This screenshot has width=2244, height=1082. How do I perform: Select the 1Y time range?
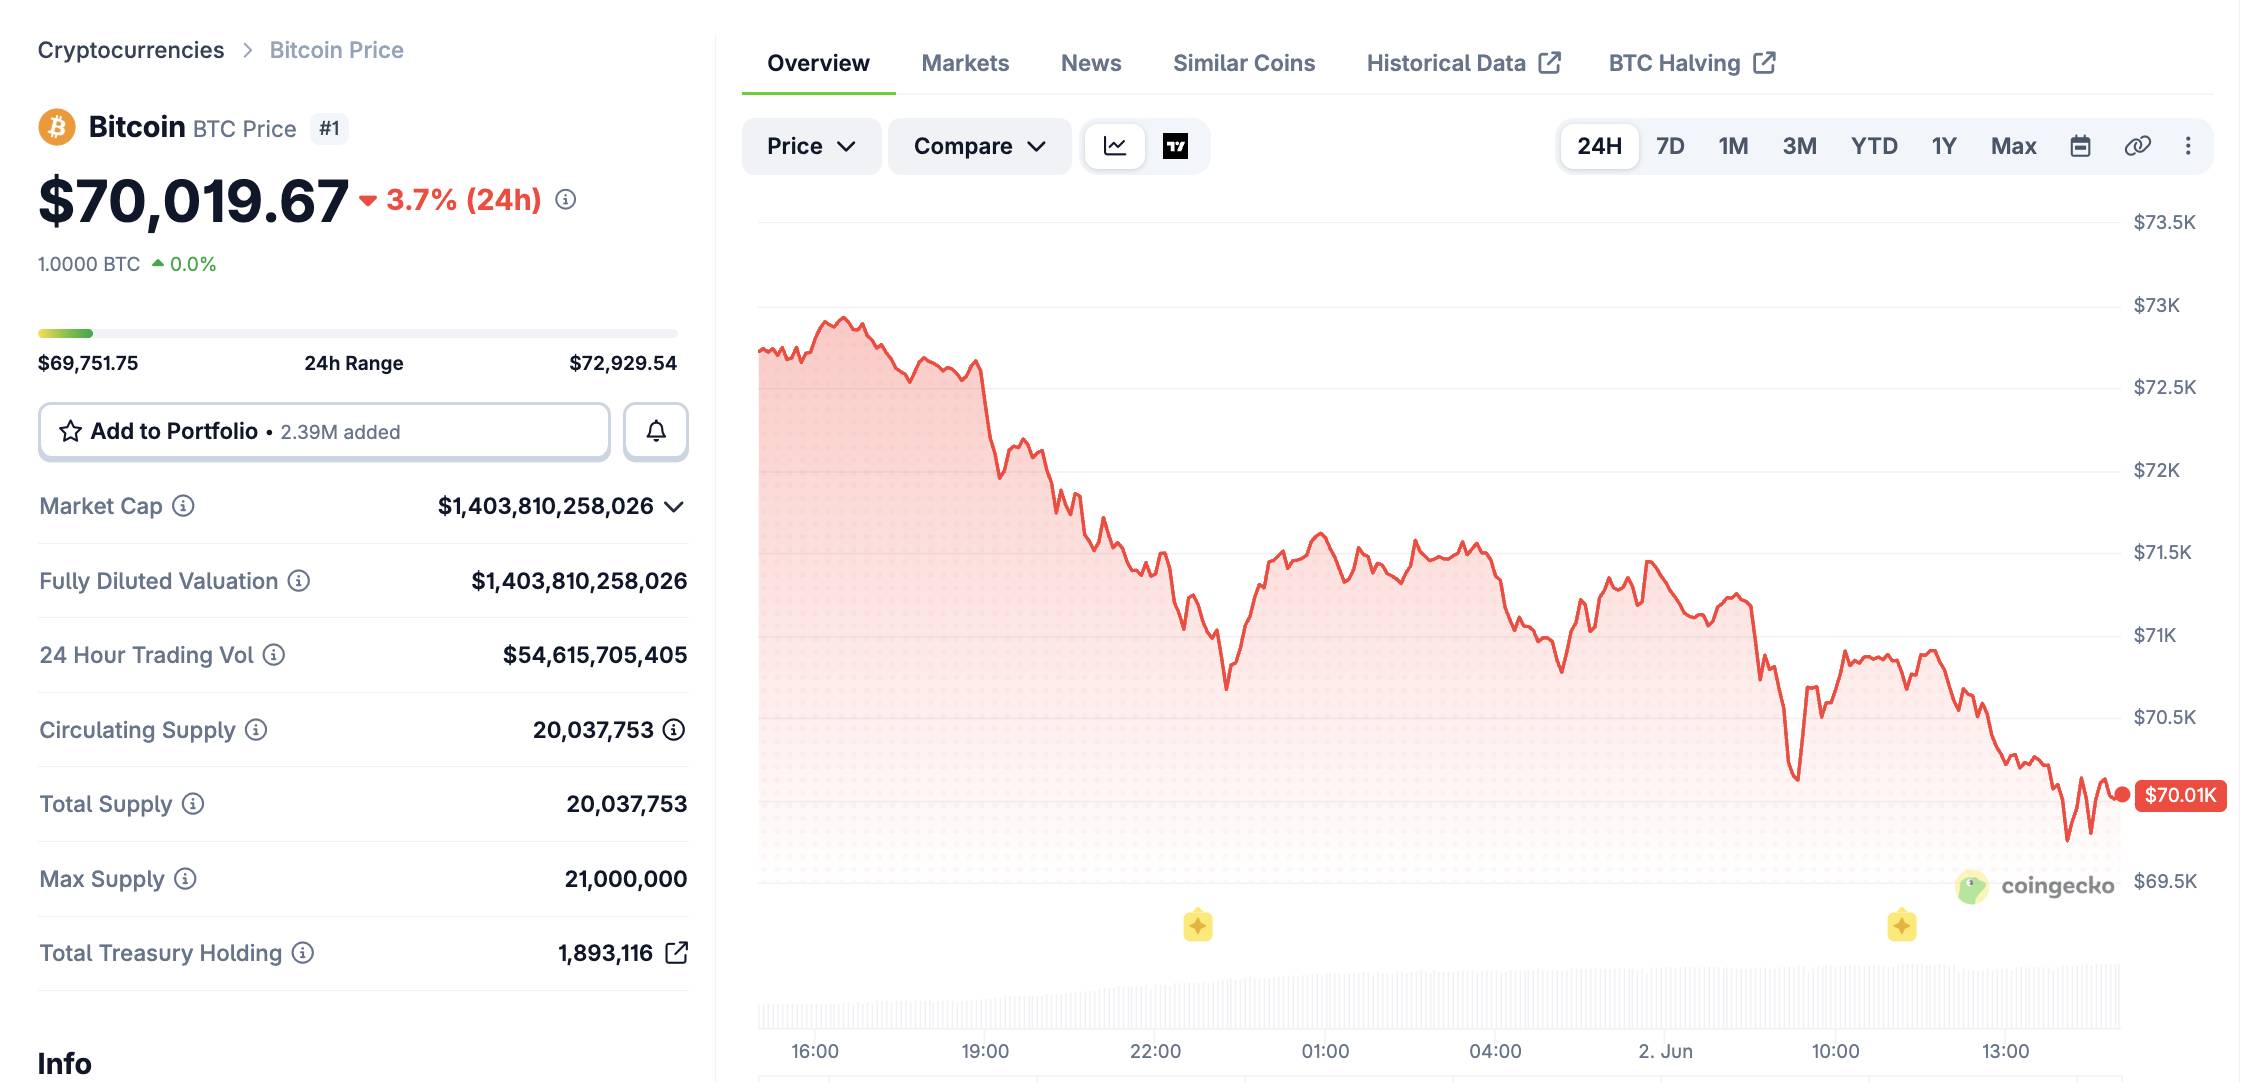1944,146
